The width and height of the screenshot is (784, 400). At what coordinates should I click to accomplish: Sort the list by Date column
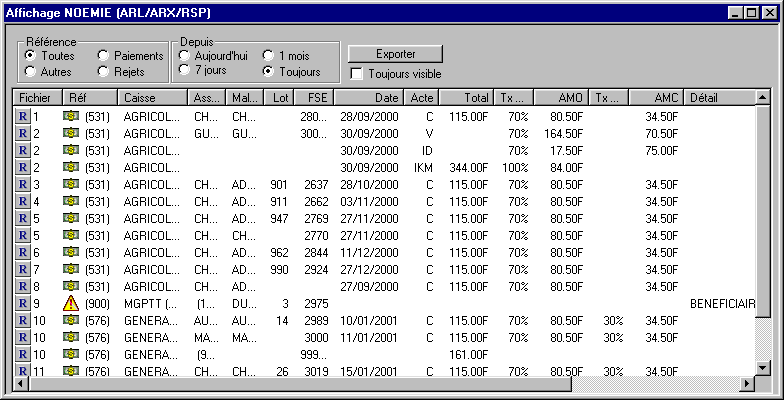point(369,97)
